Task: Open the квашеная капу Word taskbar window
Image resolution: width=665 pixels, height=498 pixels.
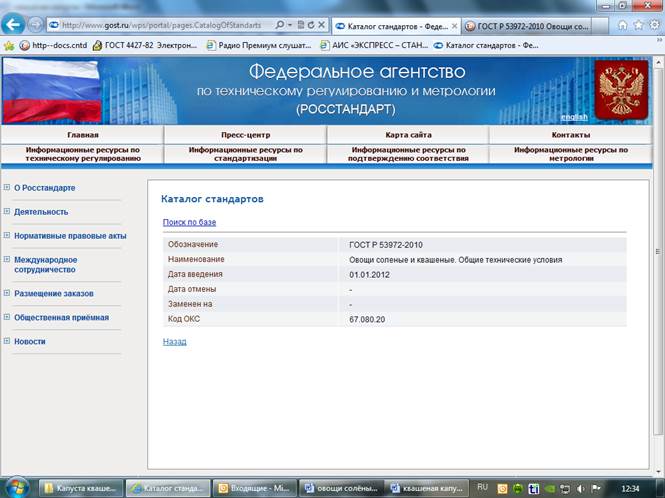Action: pyautogui.click(x=427, y=488)
